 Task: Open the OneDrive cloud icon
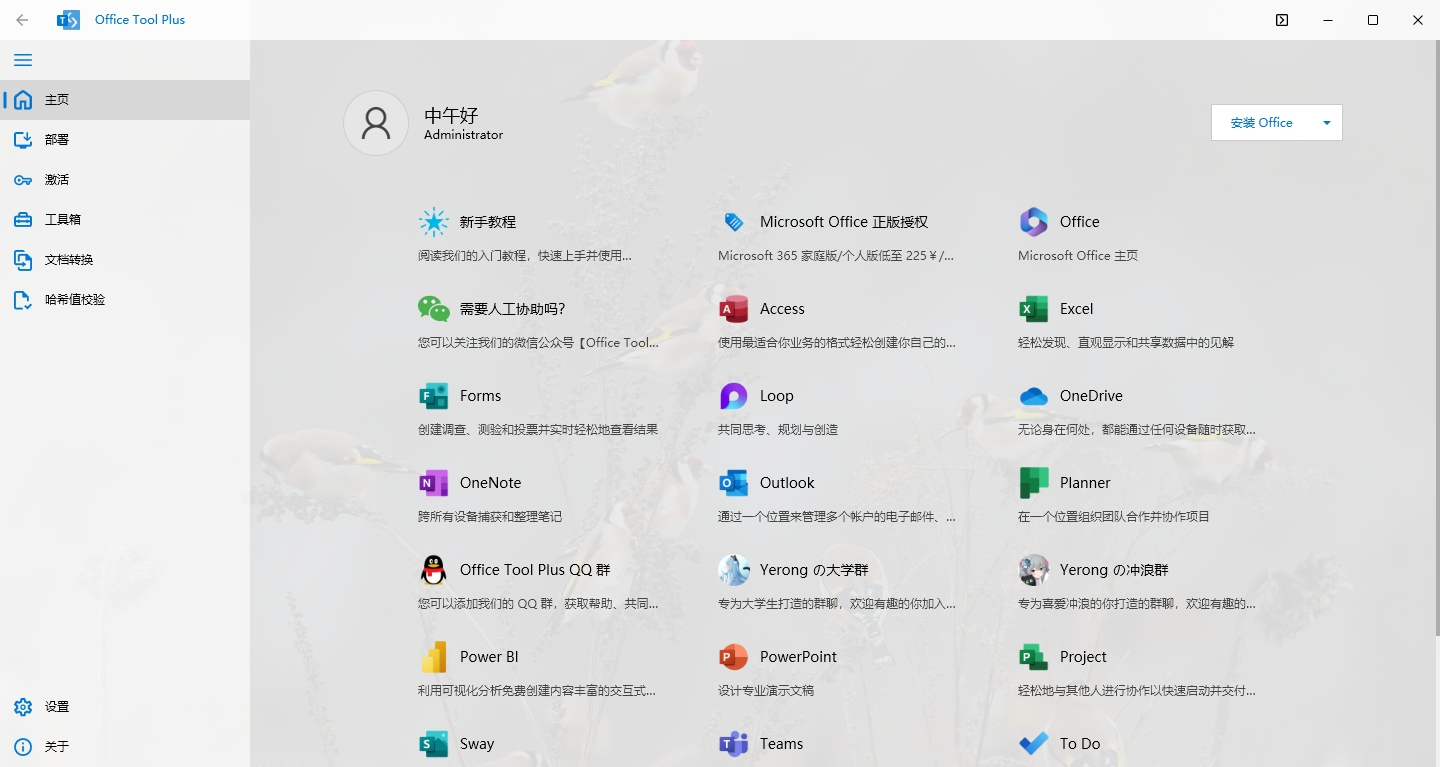[1034, 396]
